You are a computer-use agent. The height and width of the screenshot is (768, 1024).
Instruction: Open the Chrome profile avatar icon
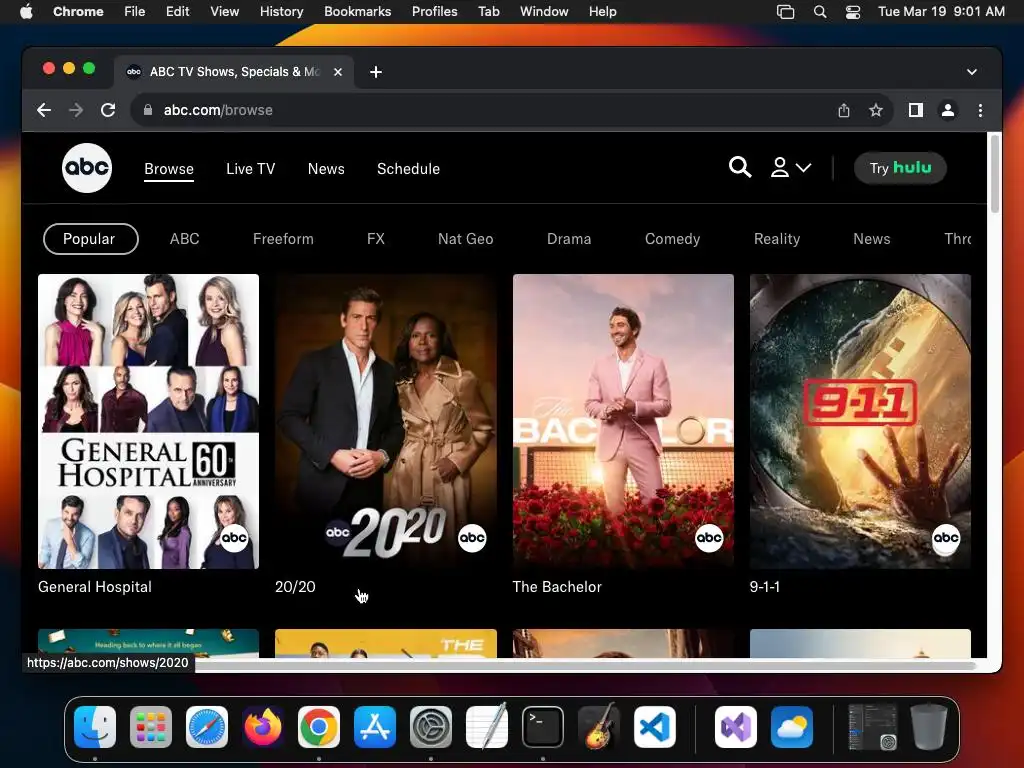pos(948,110)
